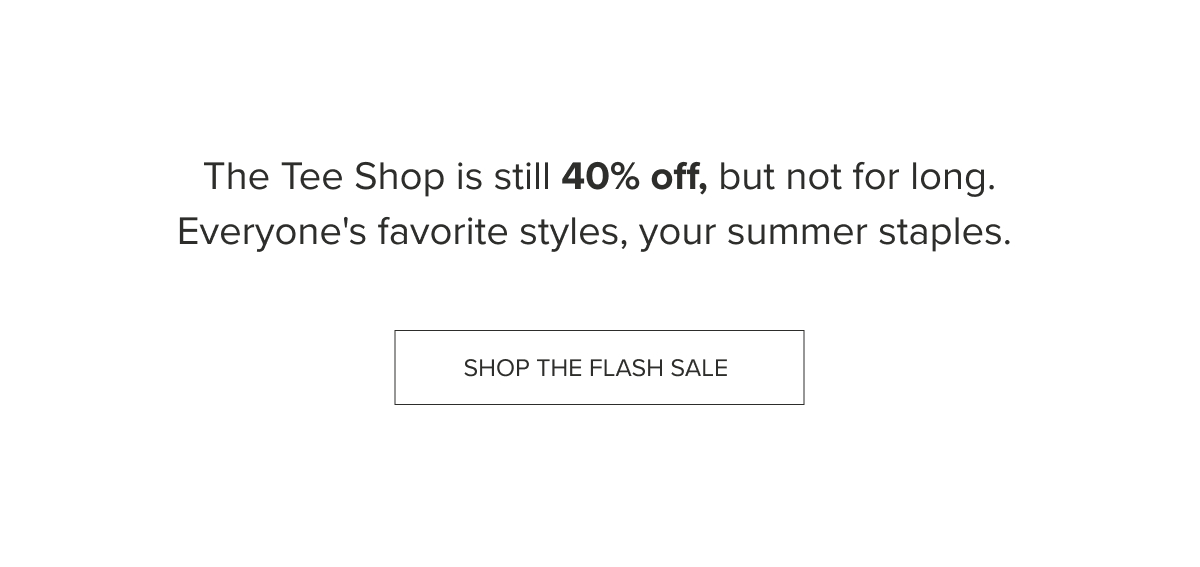Click the "40%" figure in the headline
The height and width of the screenshot is (567, 1200).
601,177
